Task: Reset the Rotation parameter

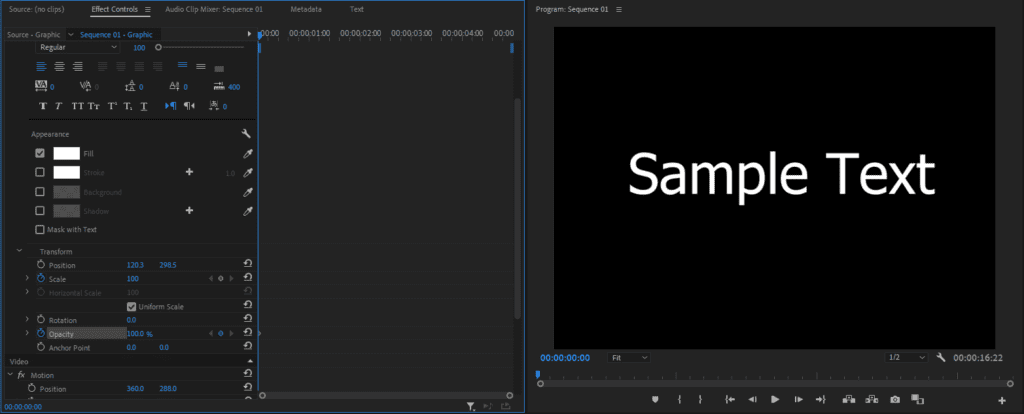Action: tap(247, 320)
